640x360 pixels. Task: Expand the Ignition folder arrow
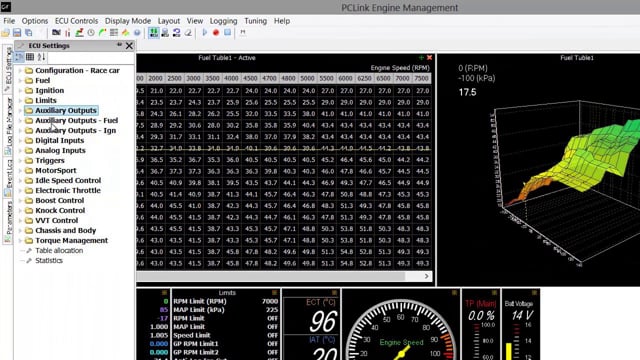pyautogui.click(x=20, y=91)
